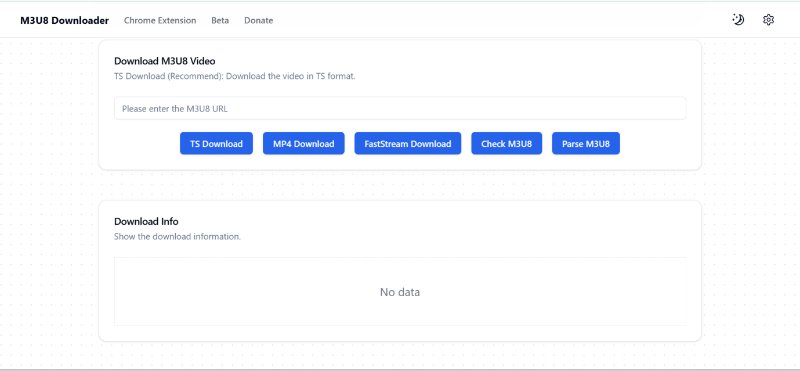Select the Download M3U8 Video heading
This screenshot has height=371, width=800.
pyautogui.click(x=165, y=61)
